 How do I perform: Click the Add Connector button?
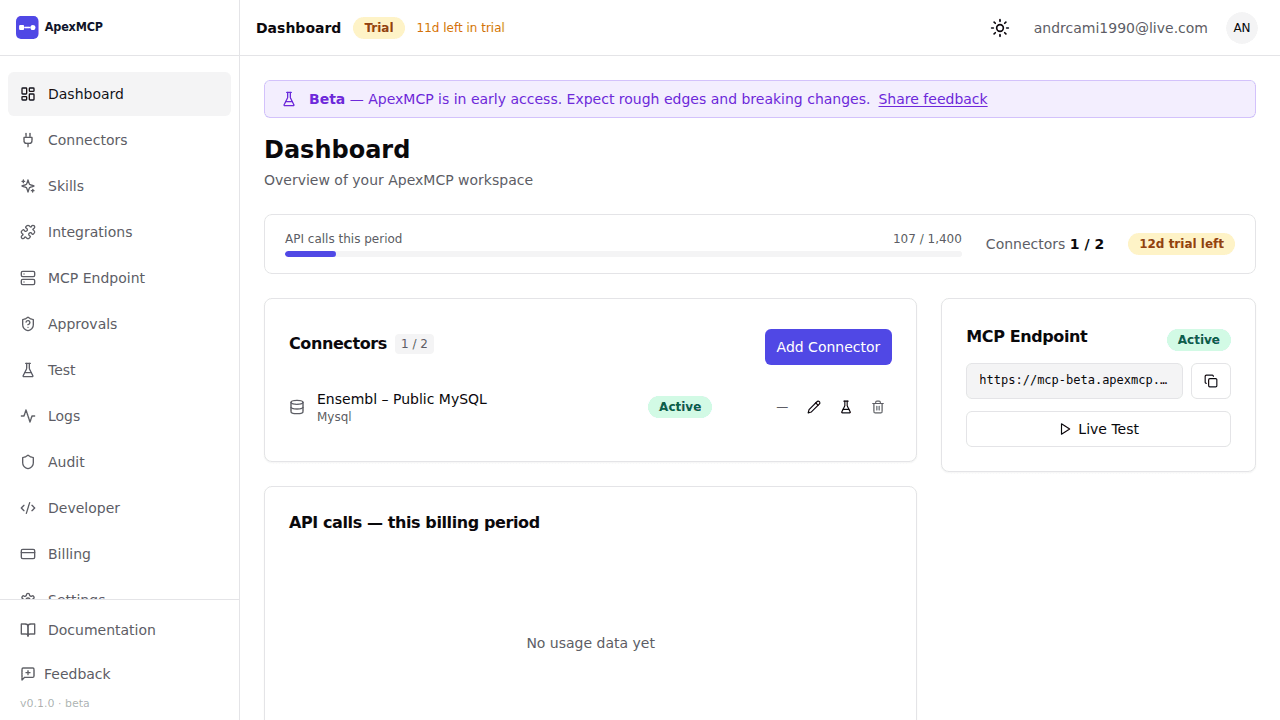pos(828,347)
